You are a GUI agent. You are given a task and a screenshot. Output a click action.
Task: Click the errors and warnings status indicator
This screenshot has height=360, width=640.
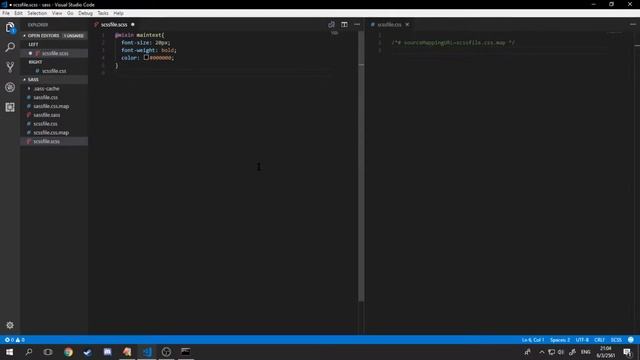click(x=15, y=340)
